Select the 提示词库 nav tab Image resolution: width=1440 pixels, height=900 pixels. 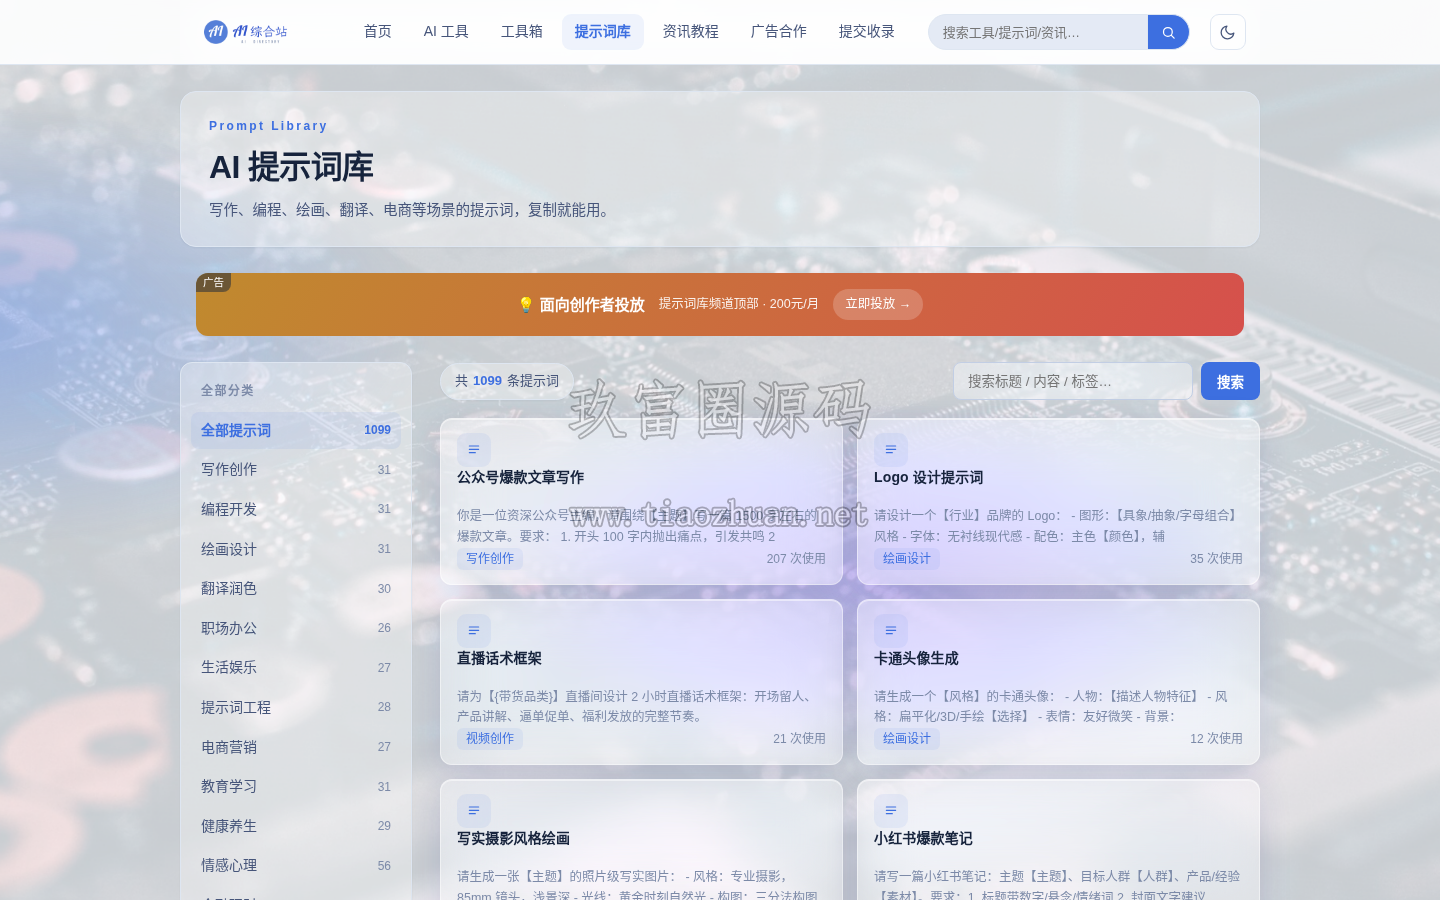(x=602, y=32)
